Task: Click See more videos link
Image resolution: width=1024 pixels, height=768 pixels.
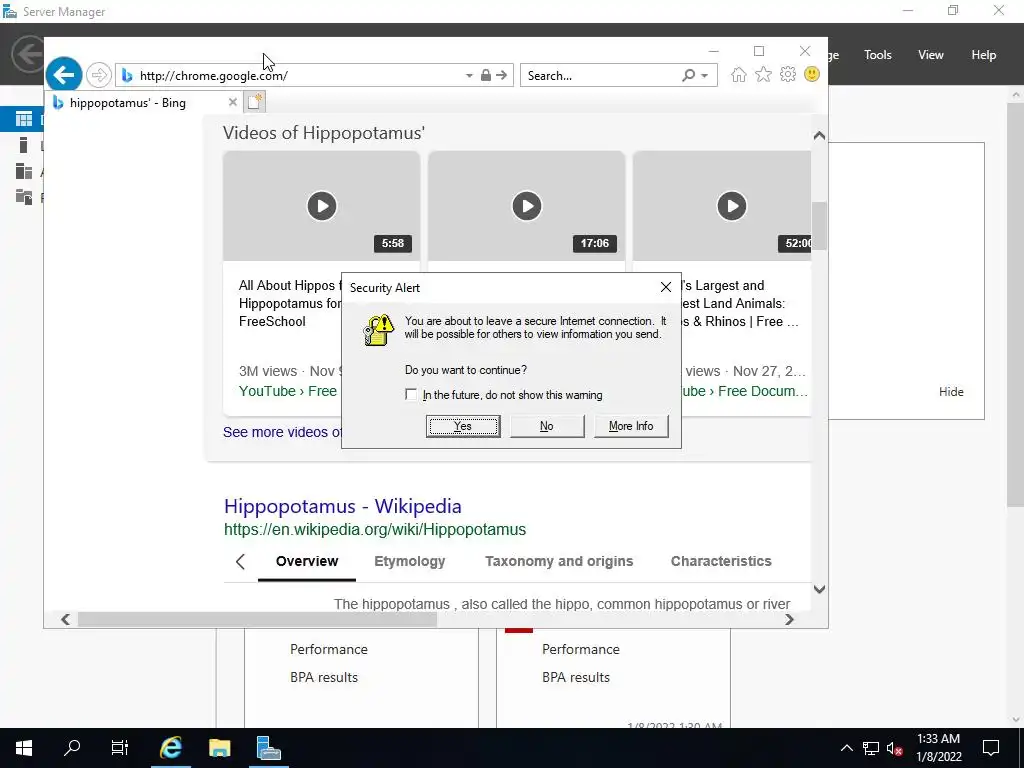Action: pyautogui.click(x=282, y=432)
